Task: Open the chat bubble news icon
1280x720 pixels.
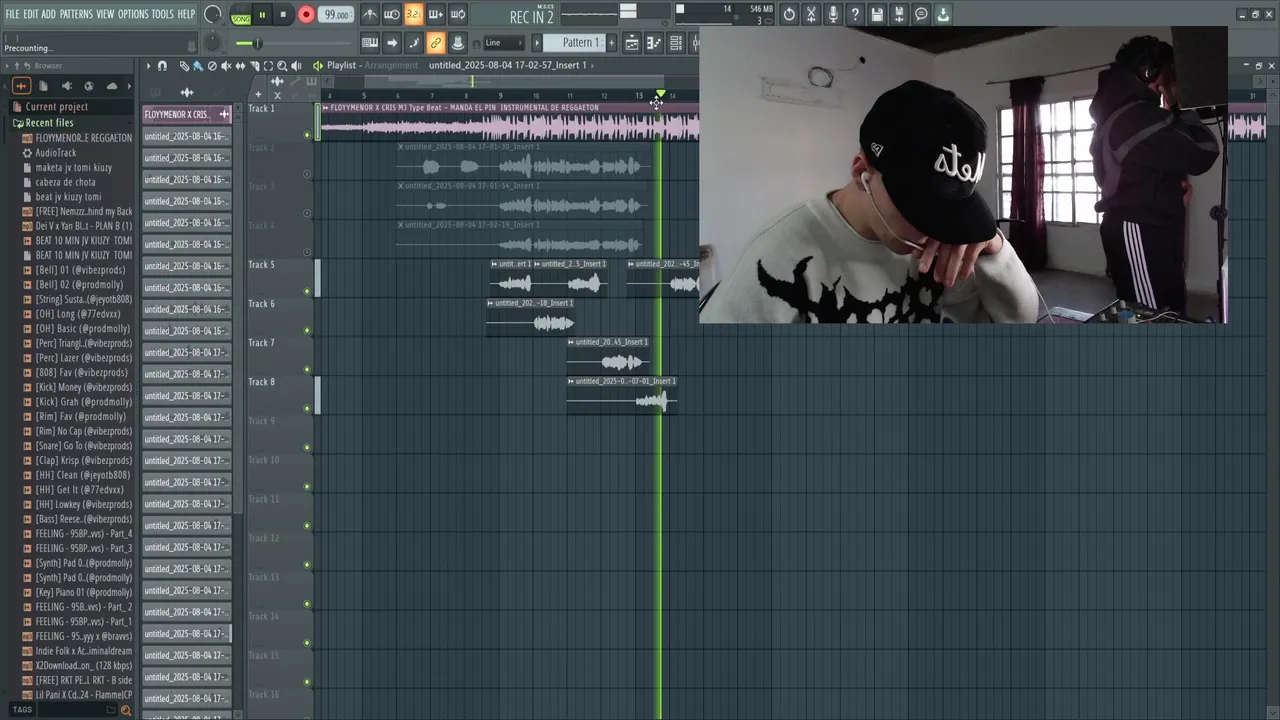Action: [x=921, y=14]
